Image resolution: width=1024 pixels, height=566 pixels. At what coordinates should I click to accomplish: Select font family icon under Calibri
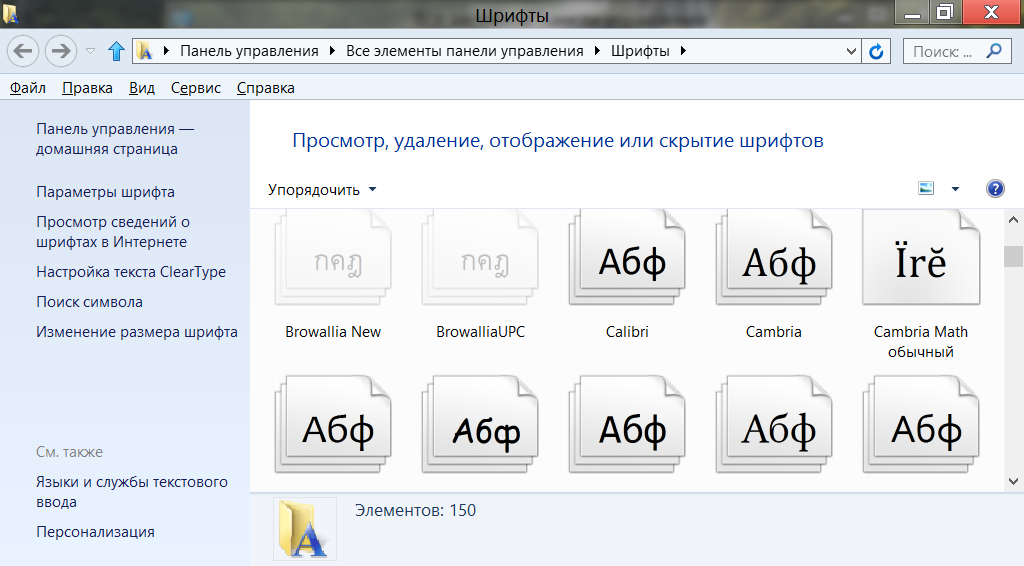[x=627, y=424]
